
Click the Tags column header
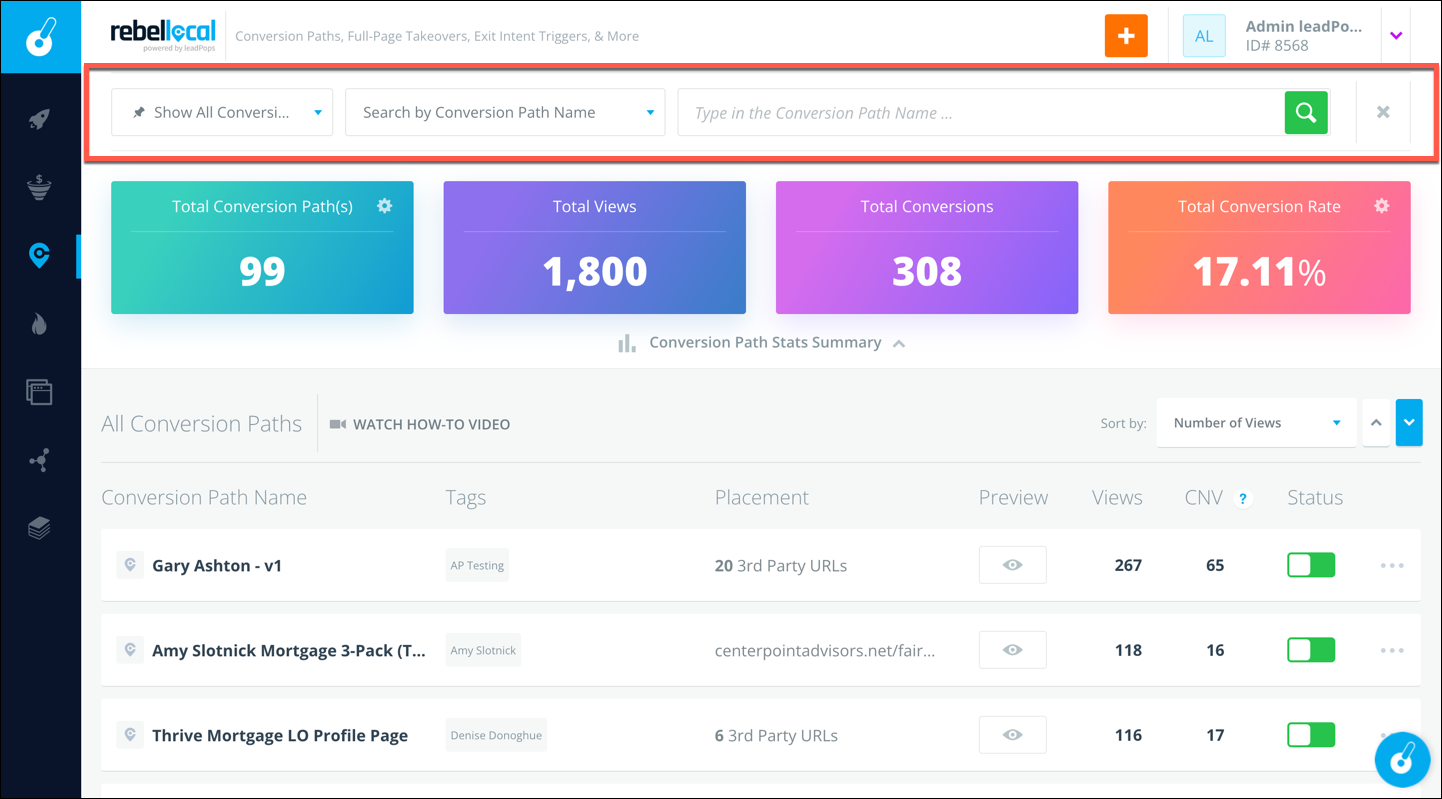click(466, 498)
